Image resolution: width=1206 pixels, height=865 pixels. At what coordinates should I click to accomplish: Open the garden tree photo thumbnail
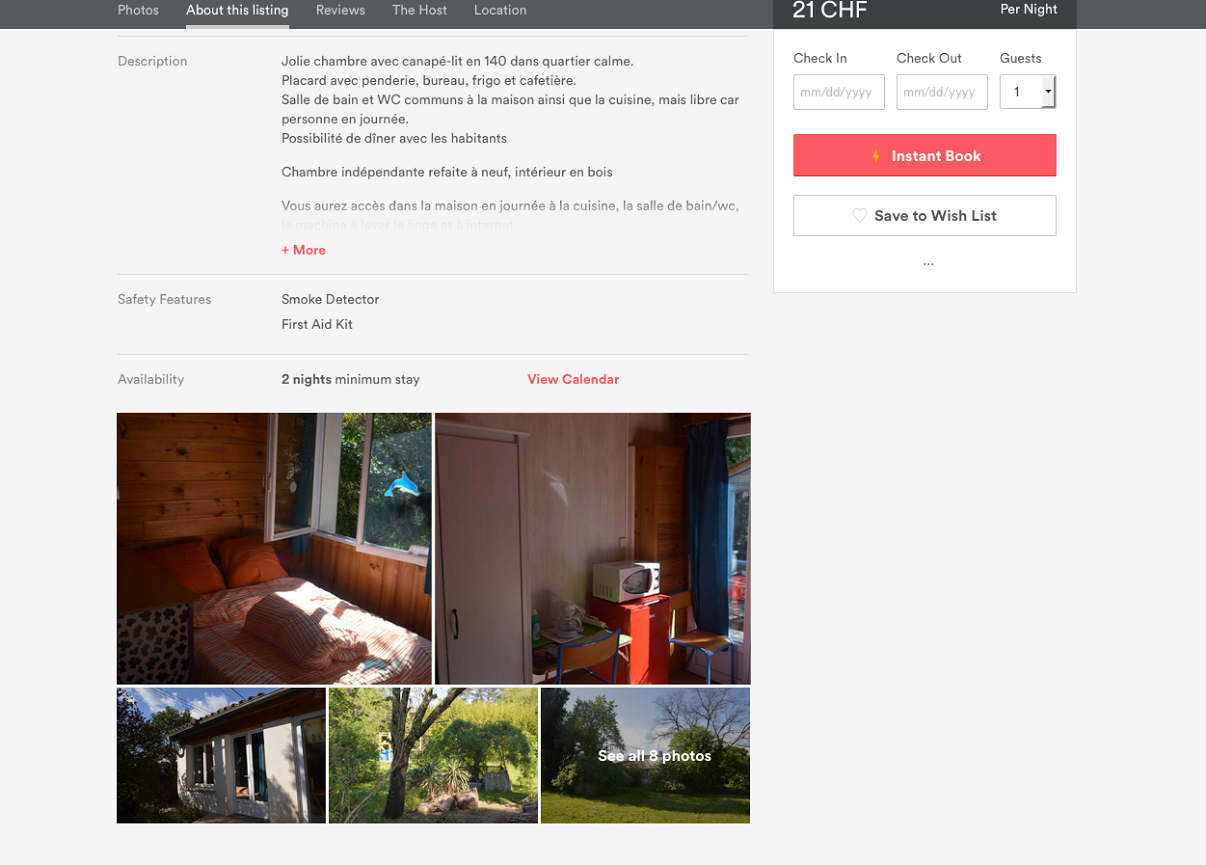click(433, 755)
